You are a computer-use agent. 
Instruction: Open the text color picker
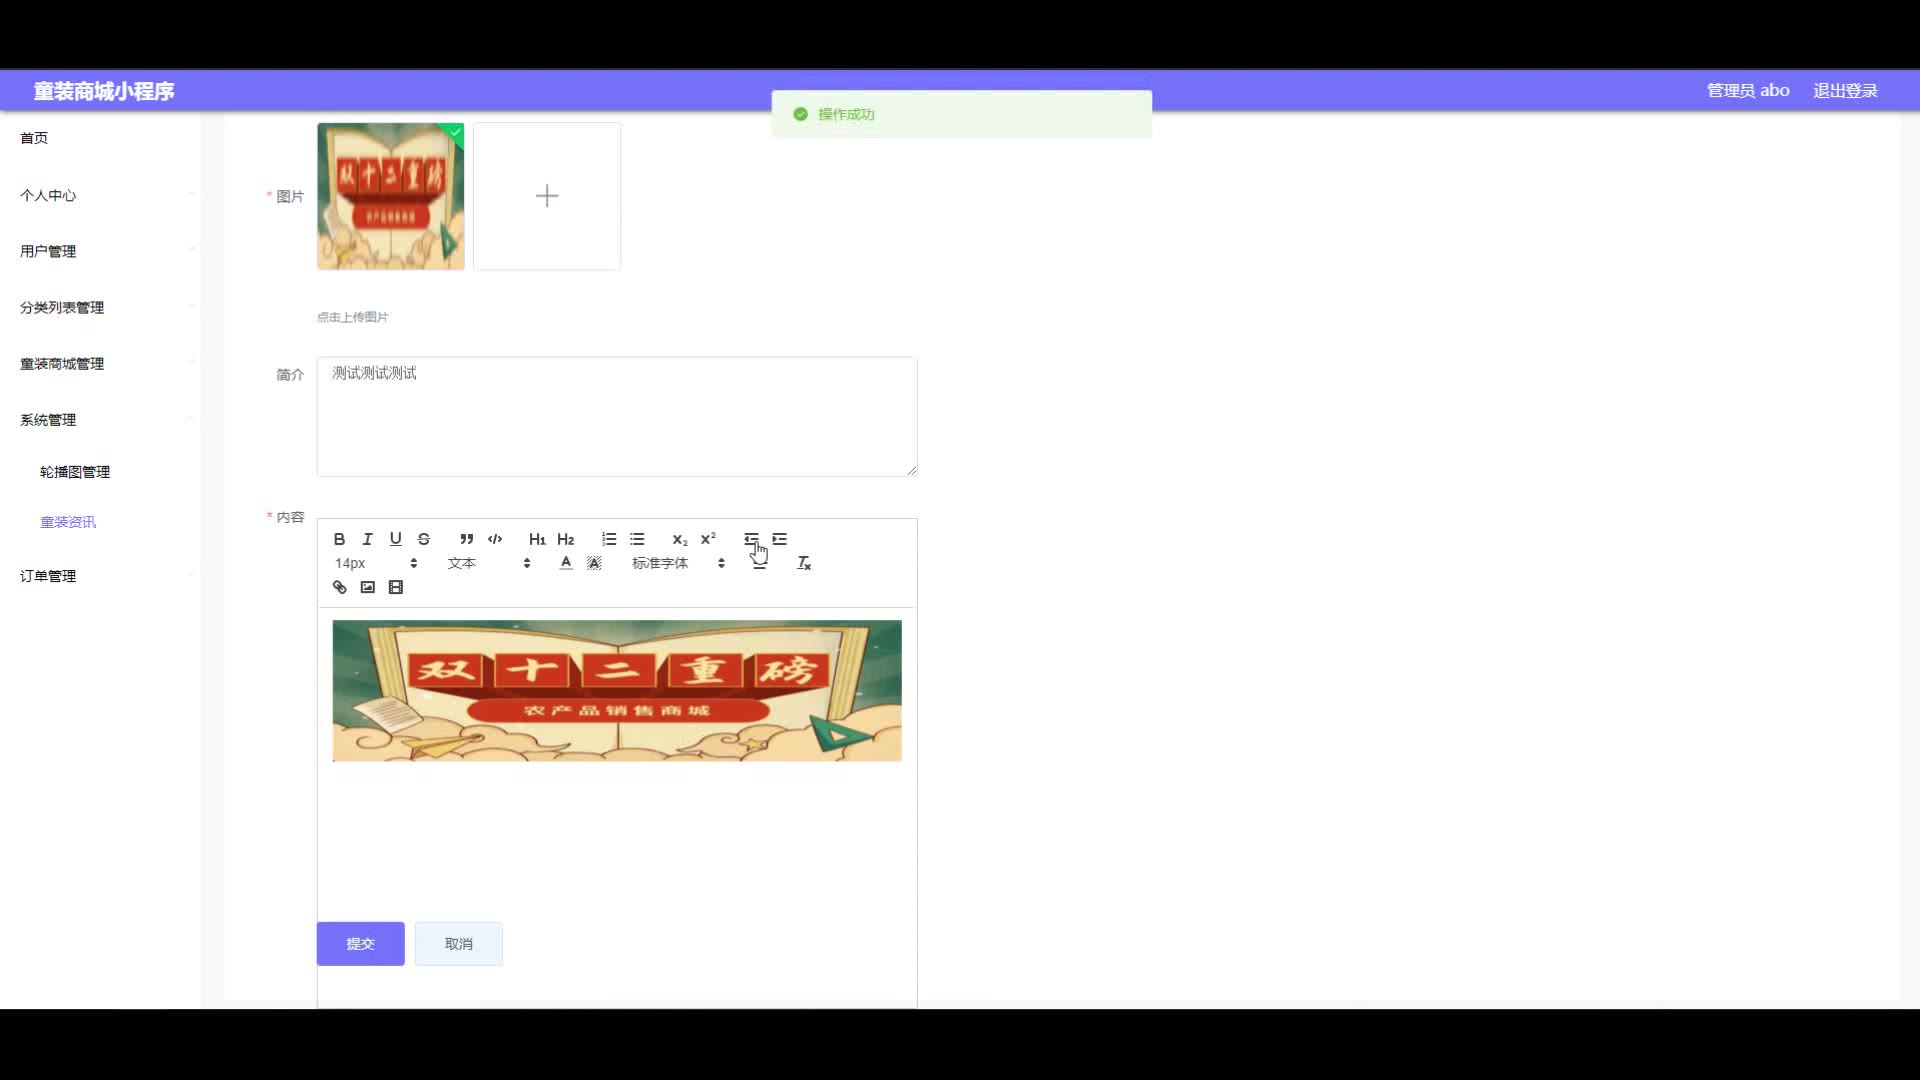click(566, 563)
